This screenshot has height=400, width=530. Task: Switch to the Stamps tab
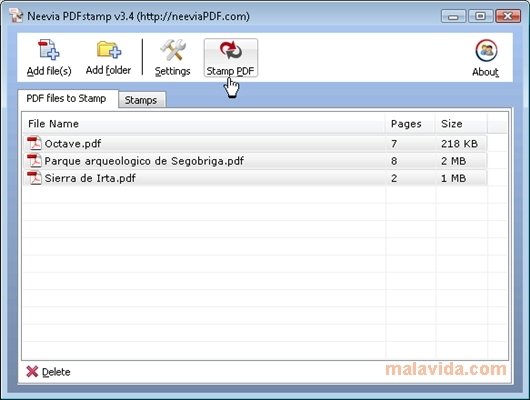pos(142,100)
